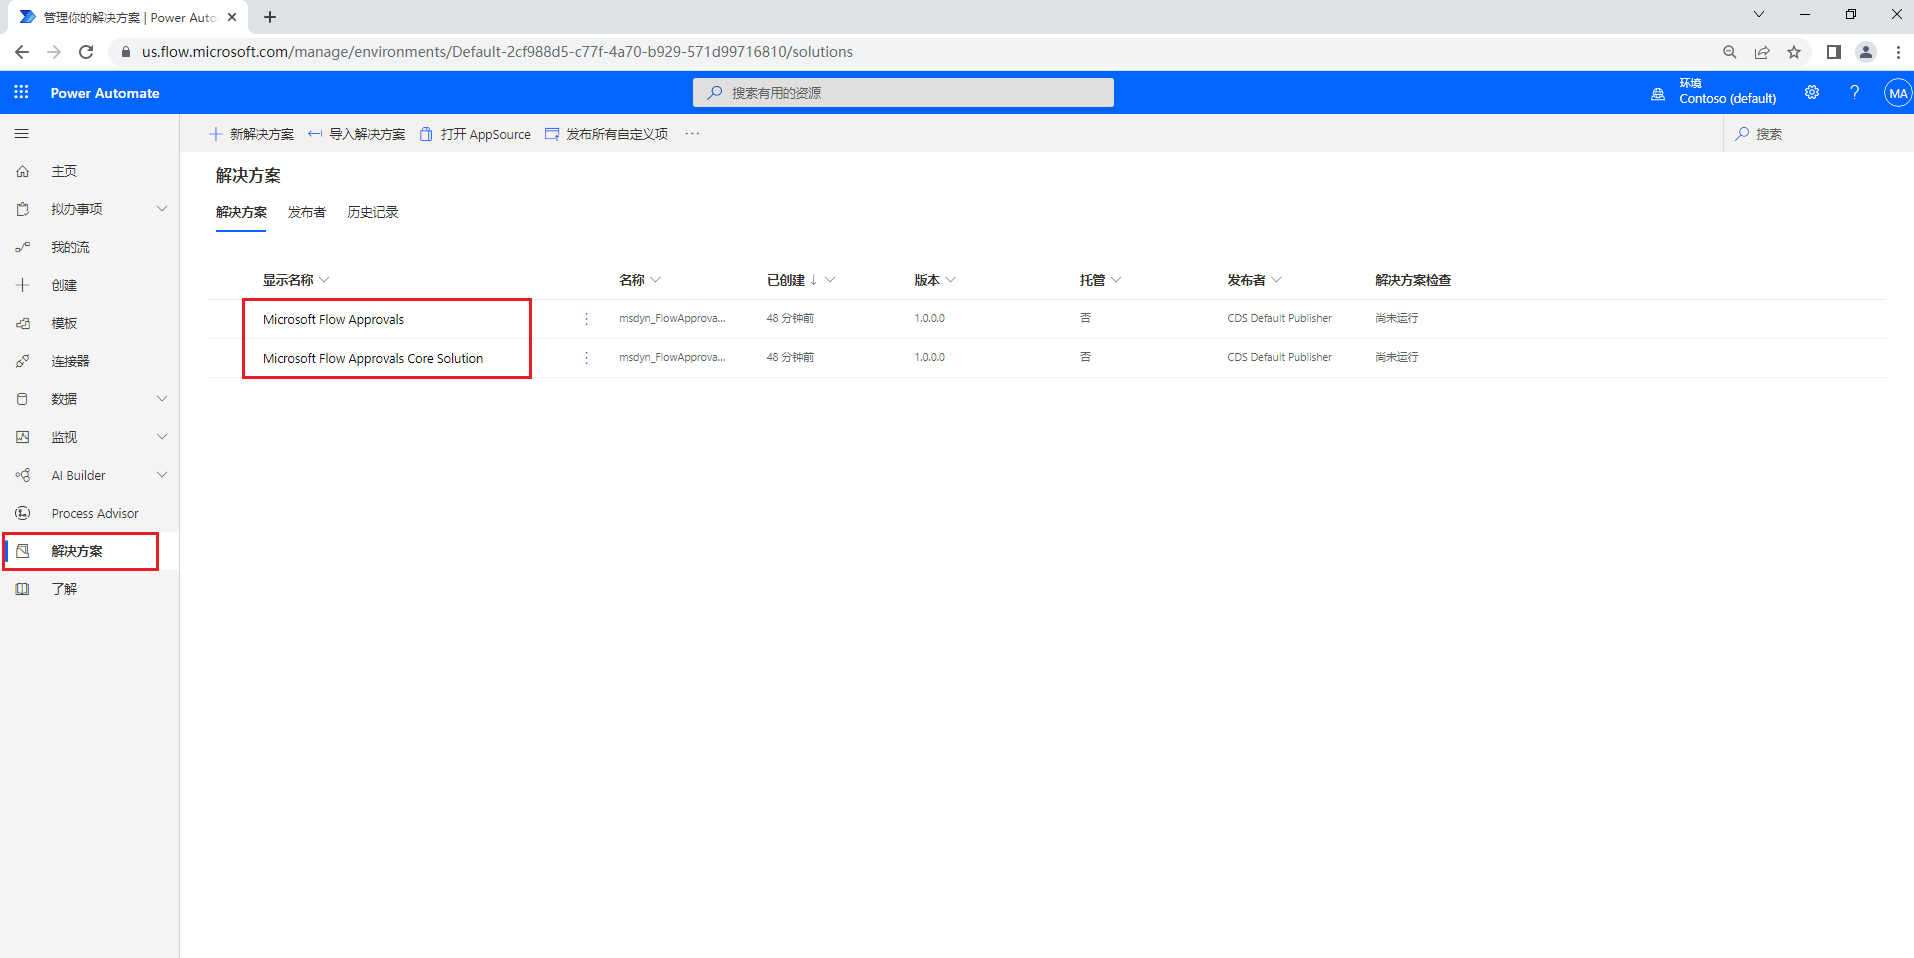Click 打开 AppSource in the command bar
This screenshot has width=1914, height=958.
pyautogui.click(x=475, y=134)
